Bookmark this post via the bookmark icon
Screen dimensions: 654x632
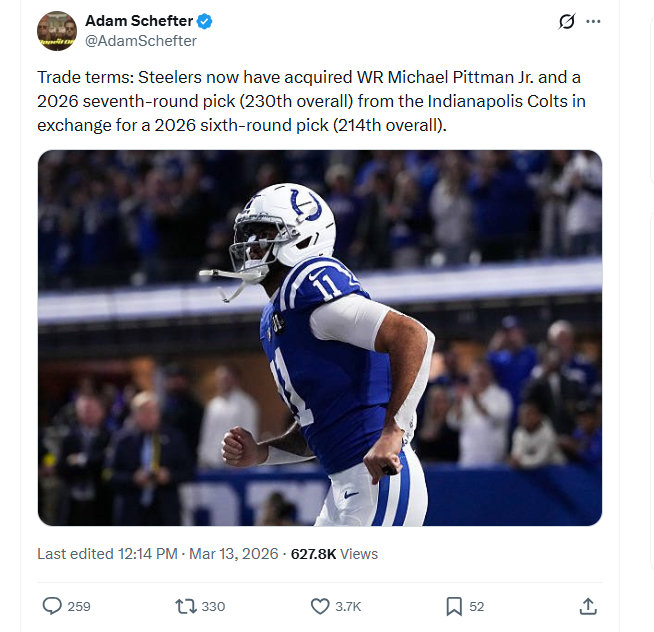(x=453, y=606)
